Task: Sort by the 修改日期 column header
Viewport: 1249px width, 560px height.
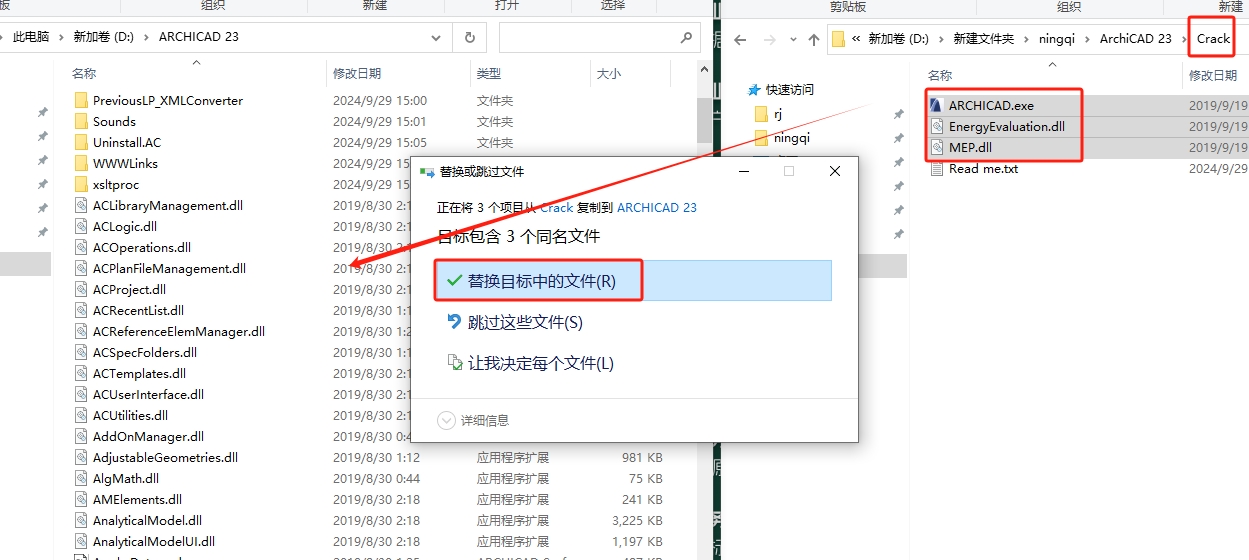Action: point(358,74)
